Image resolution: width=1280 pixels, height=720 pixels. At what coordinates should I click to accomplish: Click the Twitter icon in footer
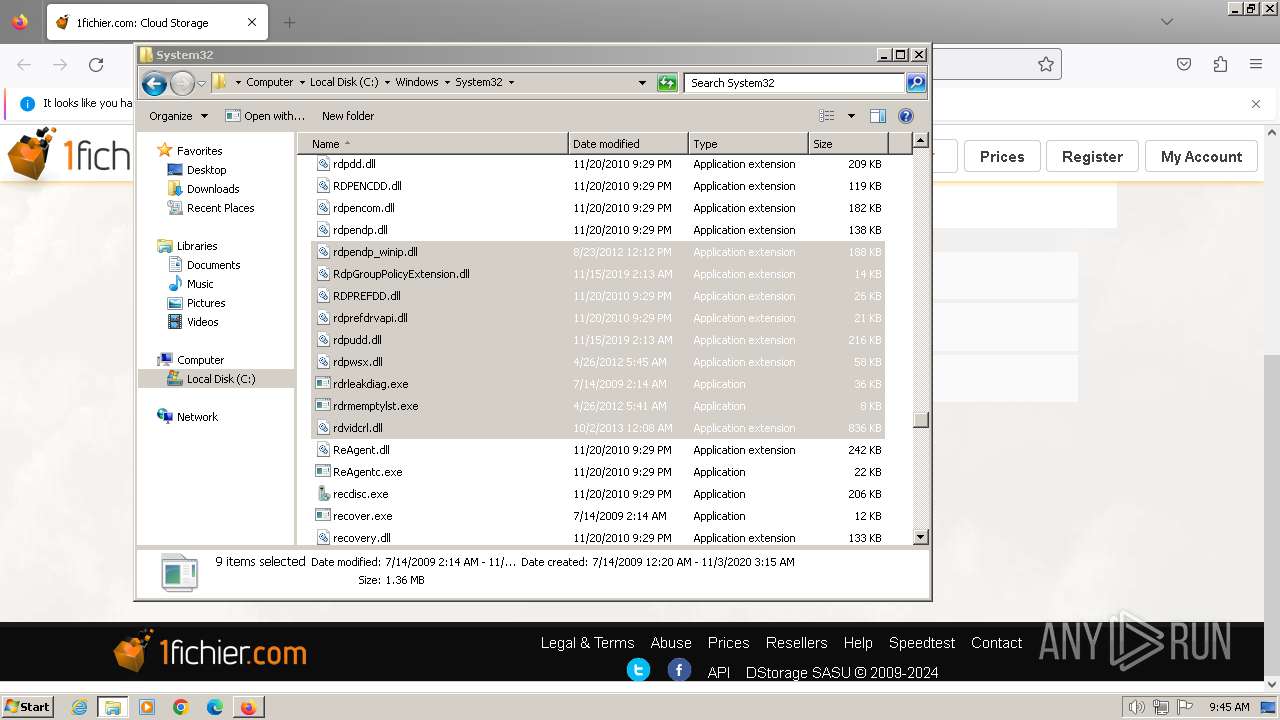pos(638,670)
